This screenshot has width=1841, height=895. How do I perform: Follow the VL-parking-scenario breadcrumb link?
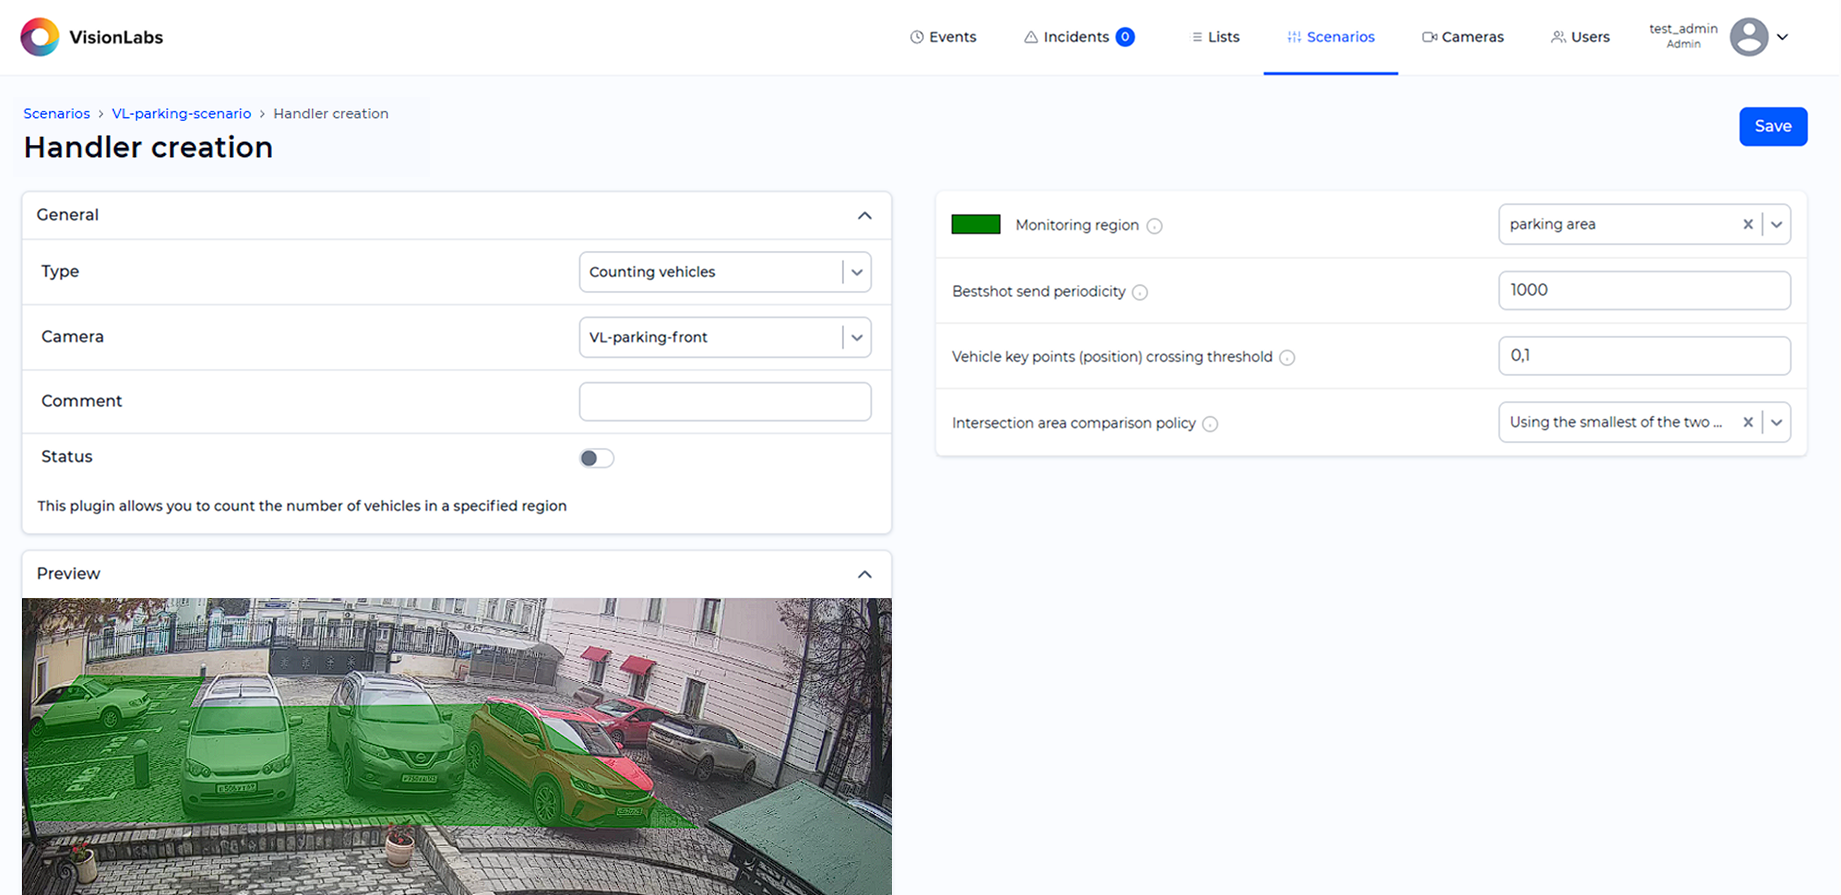181,114
